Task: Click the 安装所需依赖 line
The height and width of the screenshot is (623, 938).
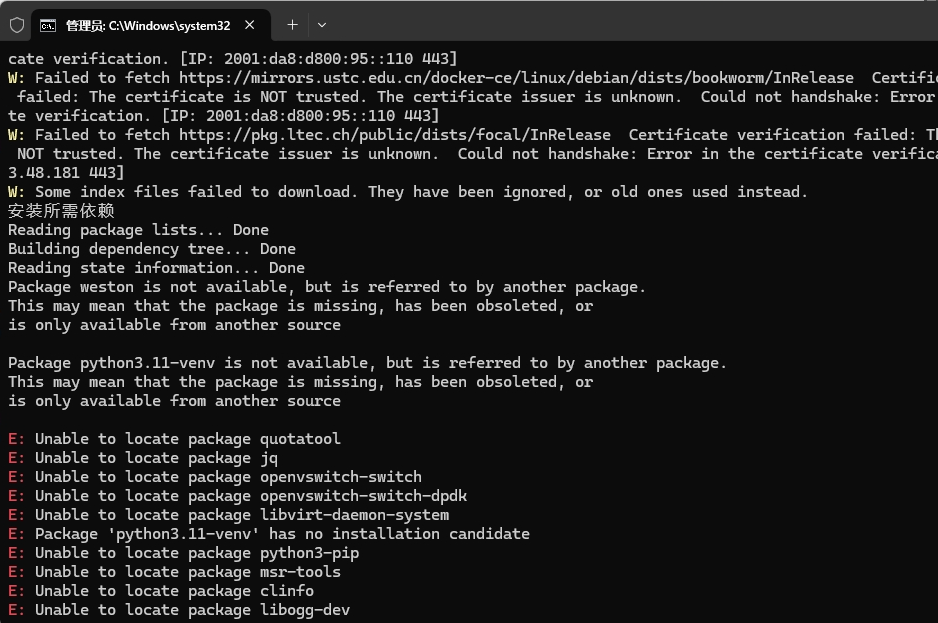Action: pos(62,211)
